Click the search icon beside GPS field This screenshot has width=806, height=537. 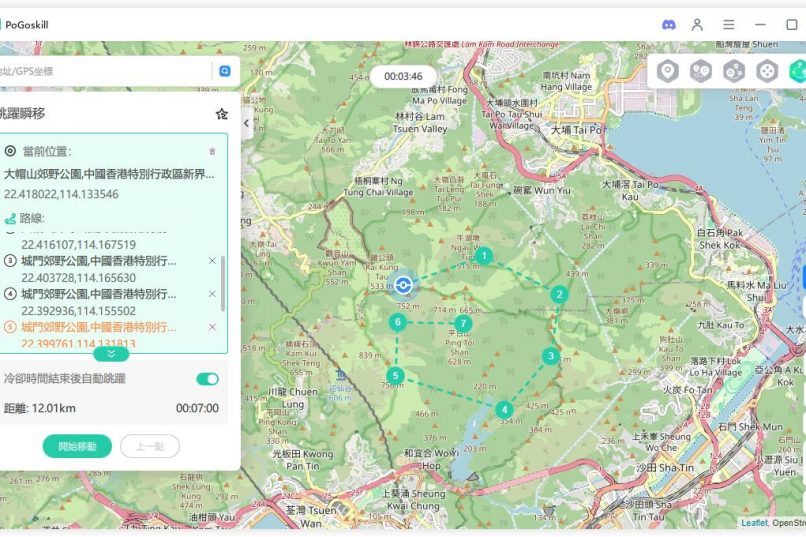(x=225, y=71)
